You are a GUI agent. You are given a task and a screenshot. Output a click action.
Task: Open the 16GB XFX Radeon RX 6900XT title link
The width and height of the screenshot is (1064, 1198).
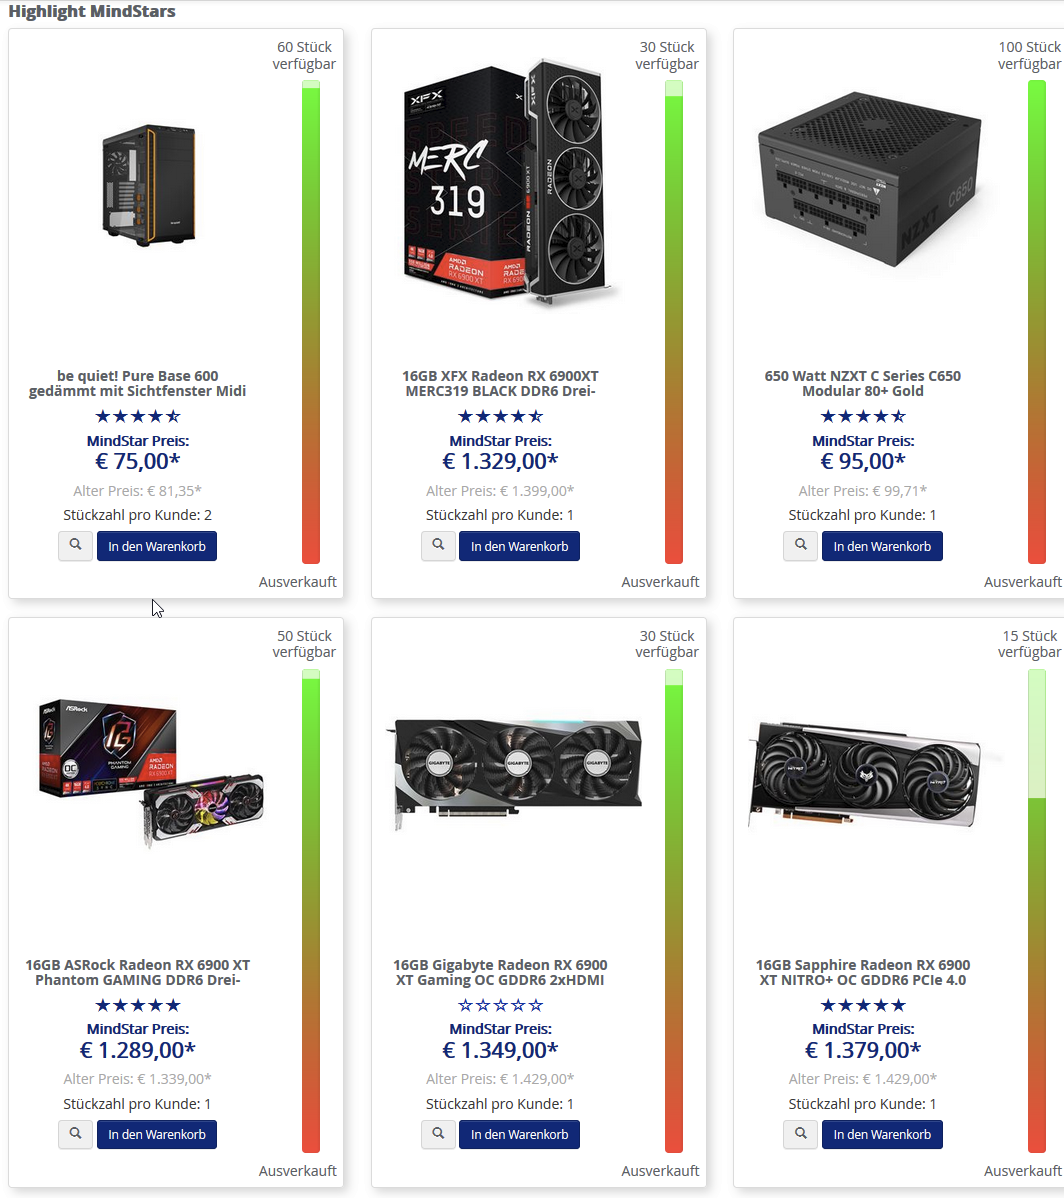500,384
